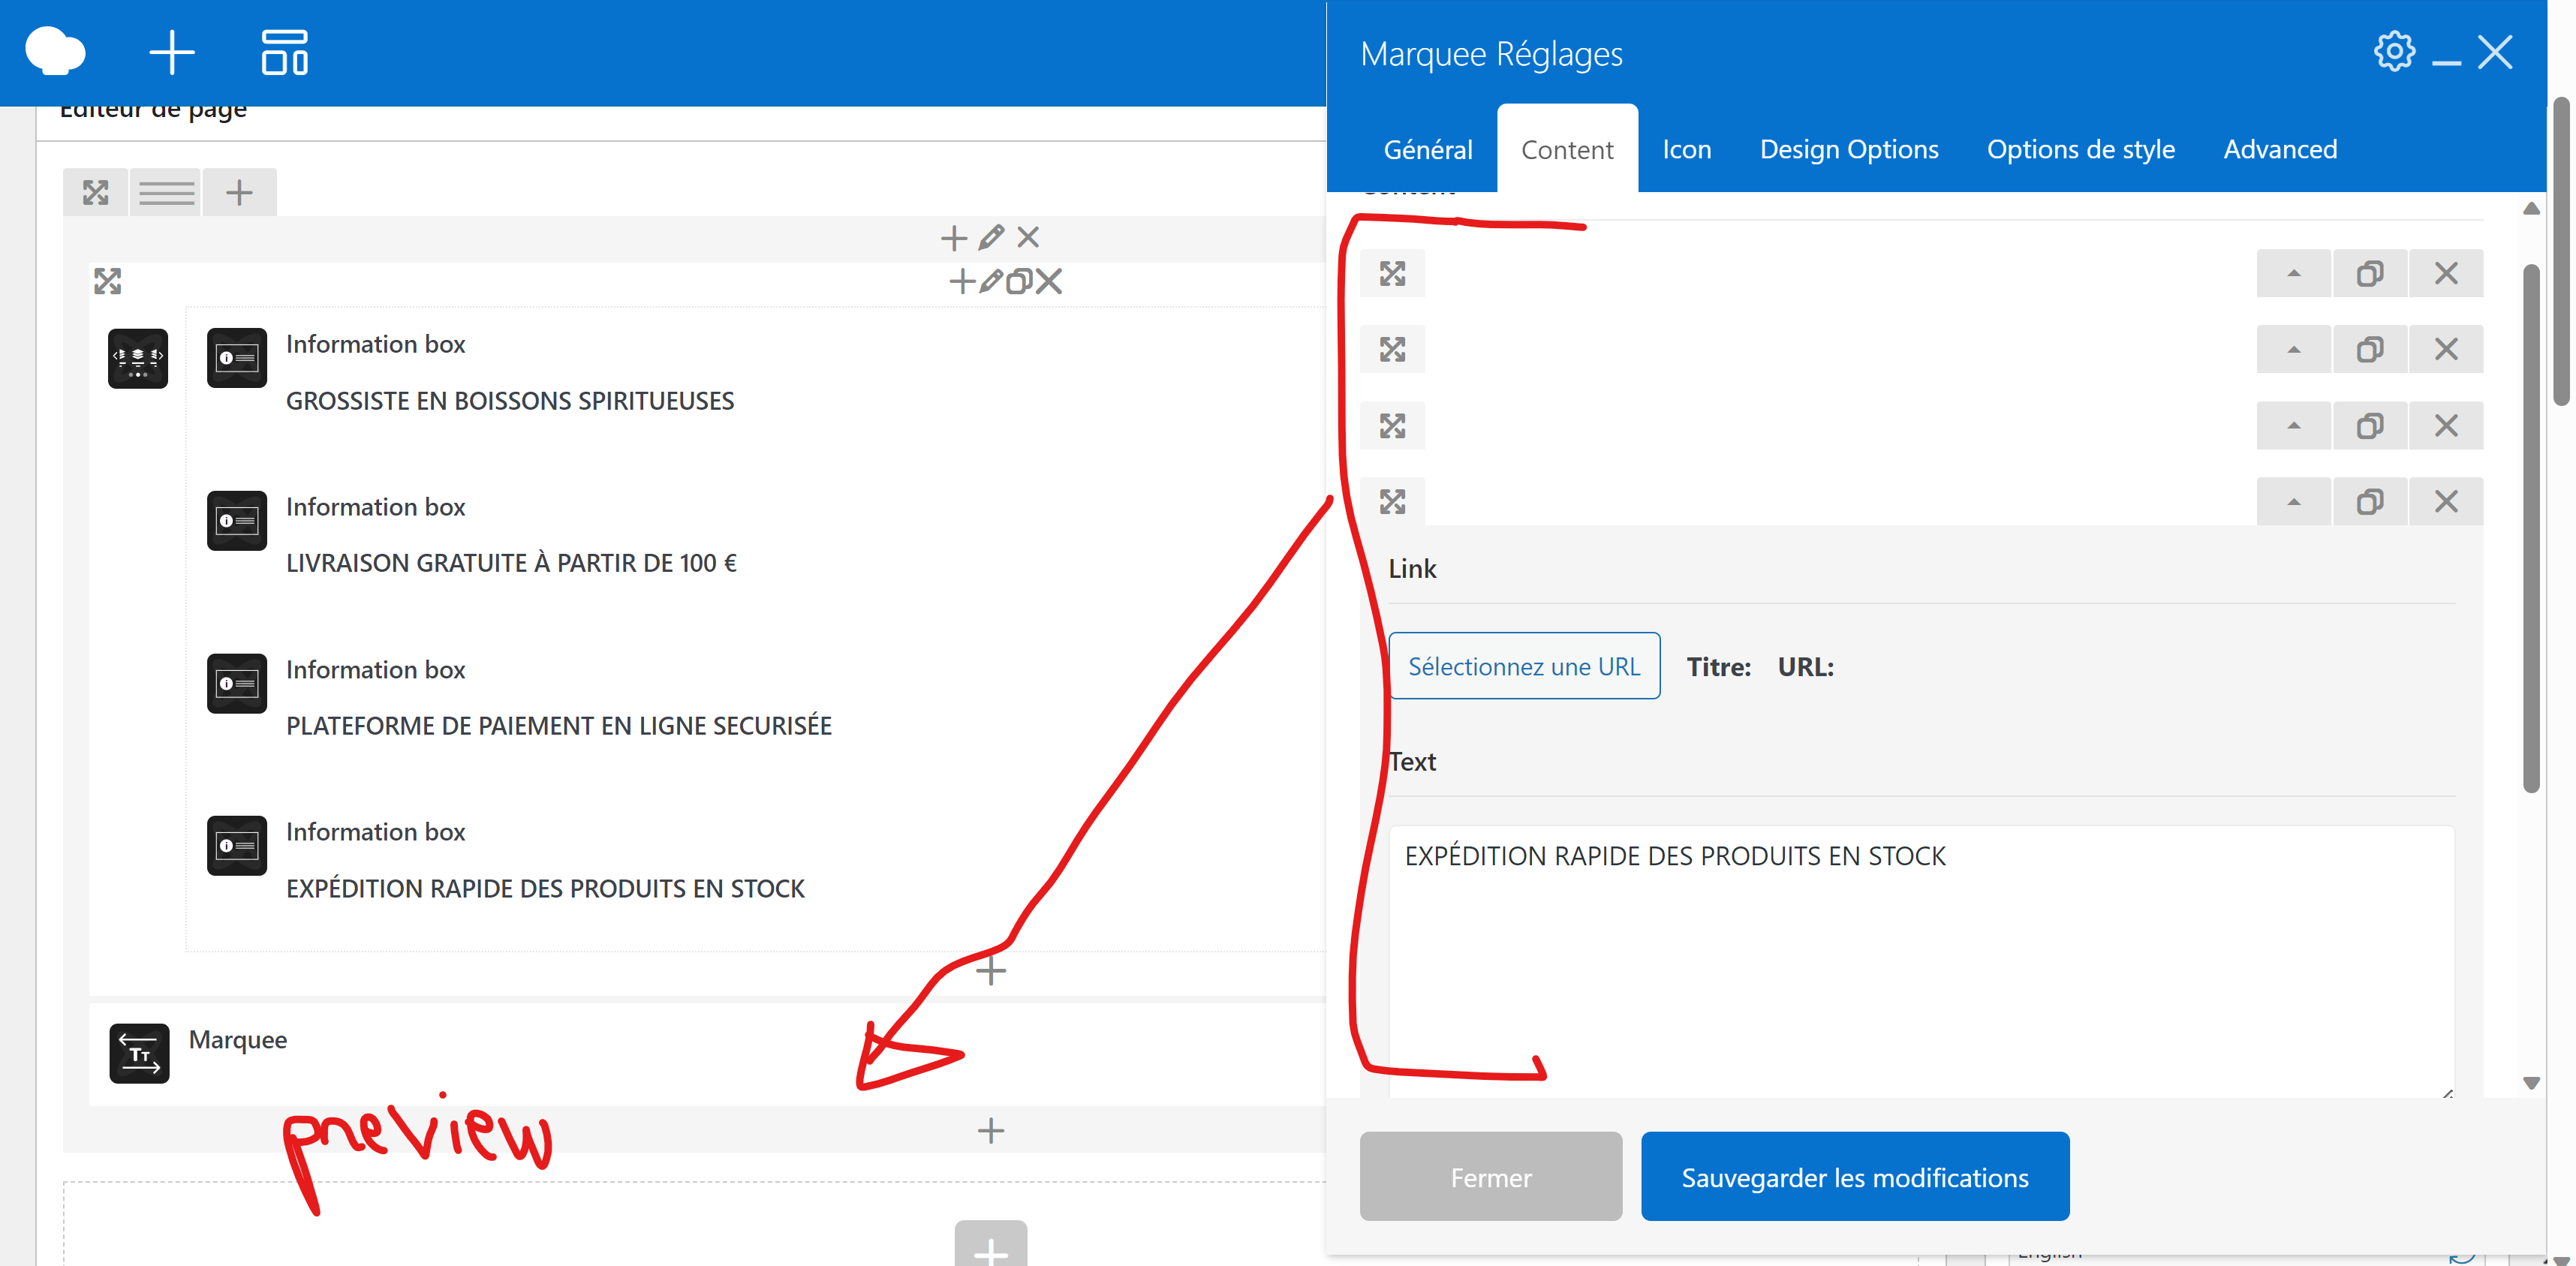Click the move handle of the first content item
This screenshot has width=2576, height=1266.
point(1393,273)
